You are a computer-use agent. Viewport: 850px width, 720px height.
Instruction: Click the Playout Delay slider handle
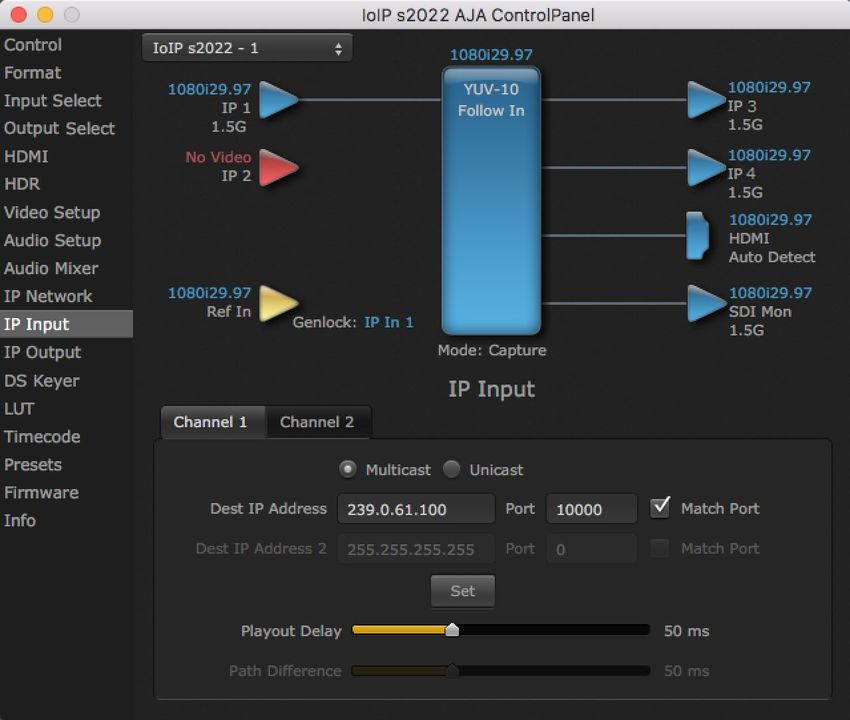click(x=452, y=629)
